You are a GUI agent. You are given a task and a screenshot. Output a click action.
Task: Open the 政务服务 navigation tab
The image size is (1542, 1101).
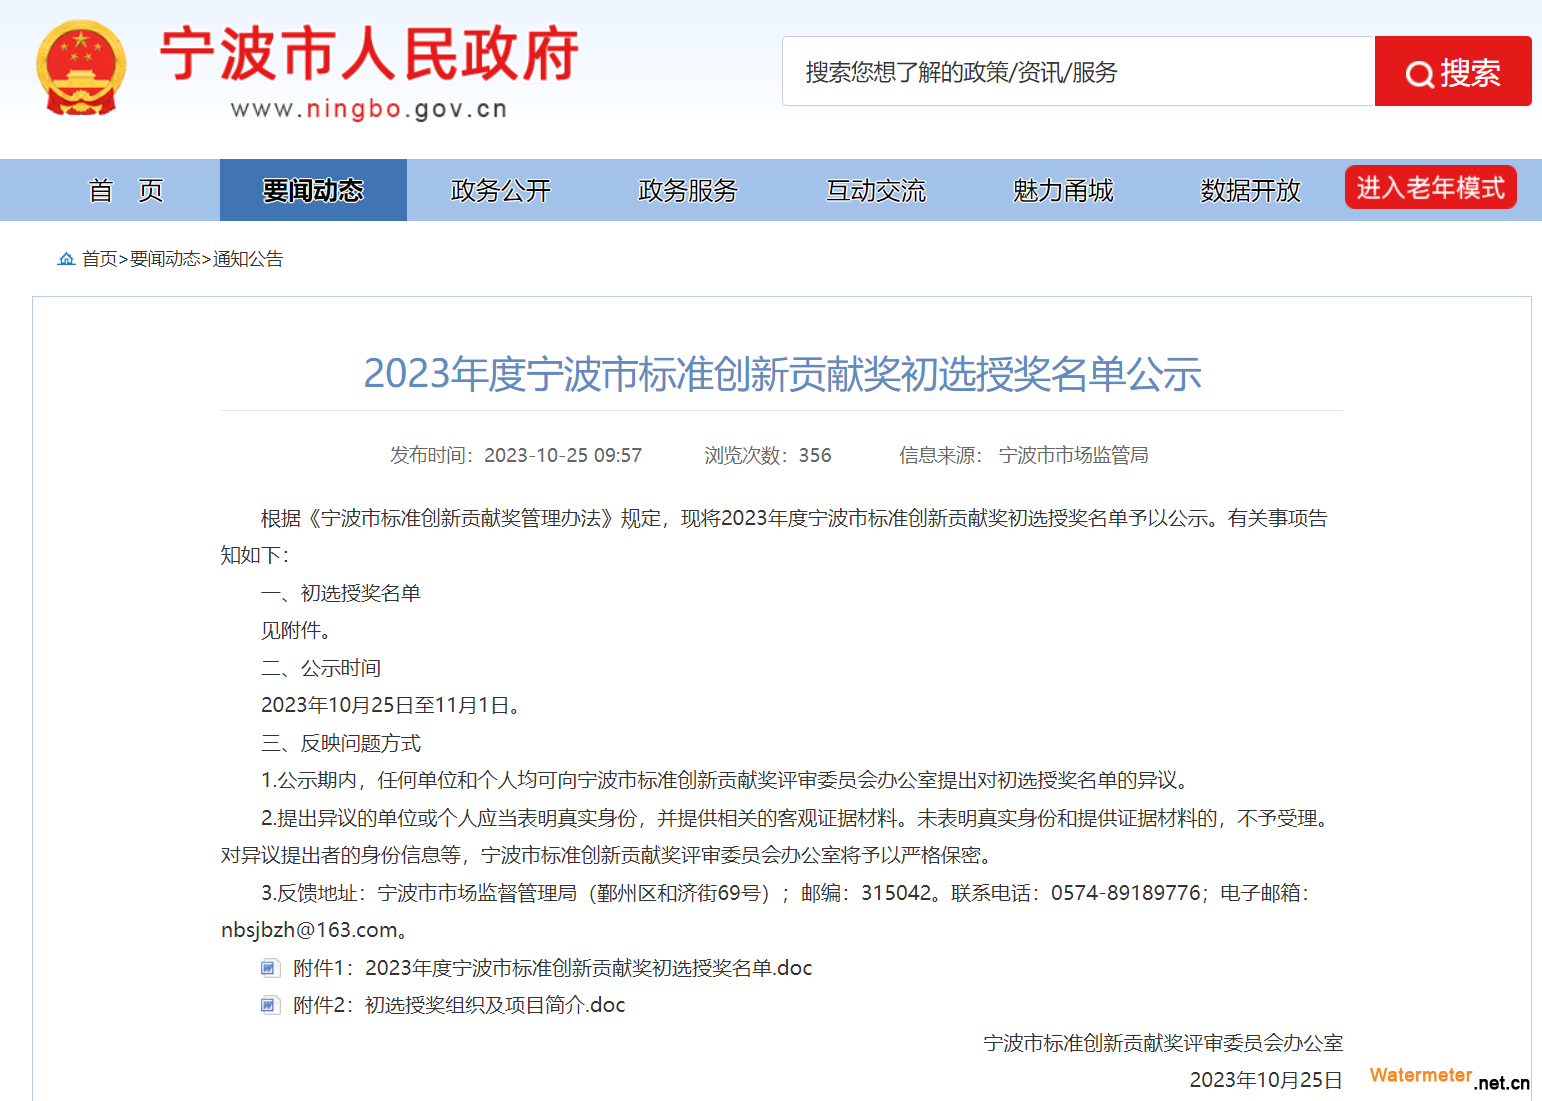(x=688, y=190)
